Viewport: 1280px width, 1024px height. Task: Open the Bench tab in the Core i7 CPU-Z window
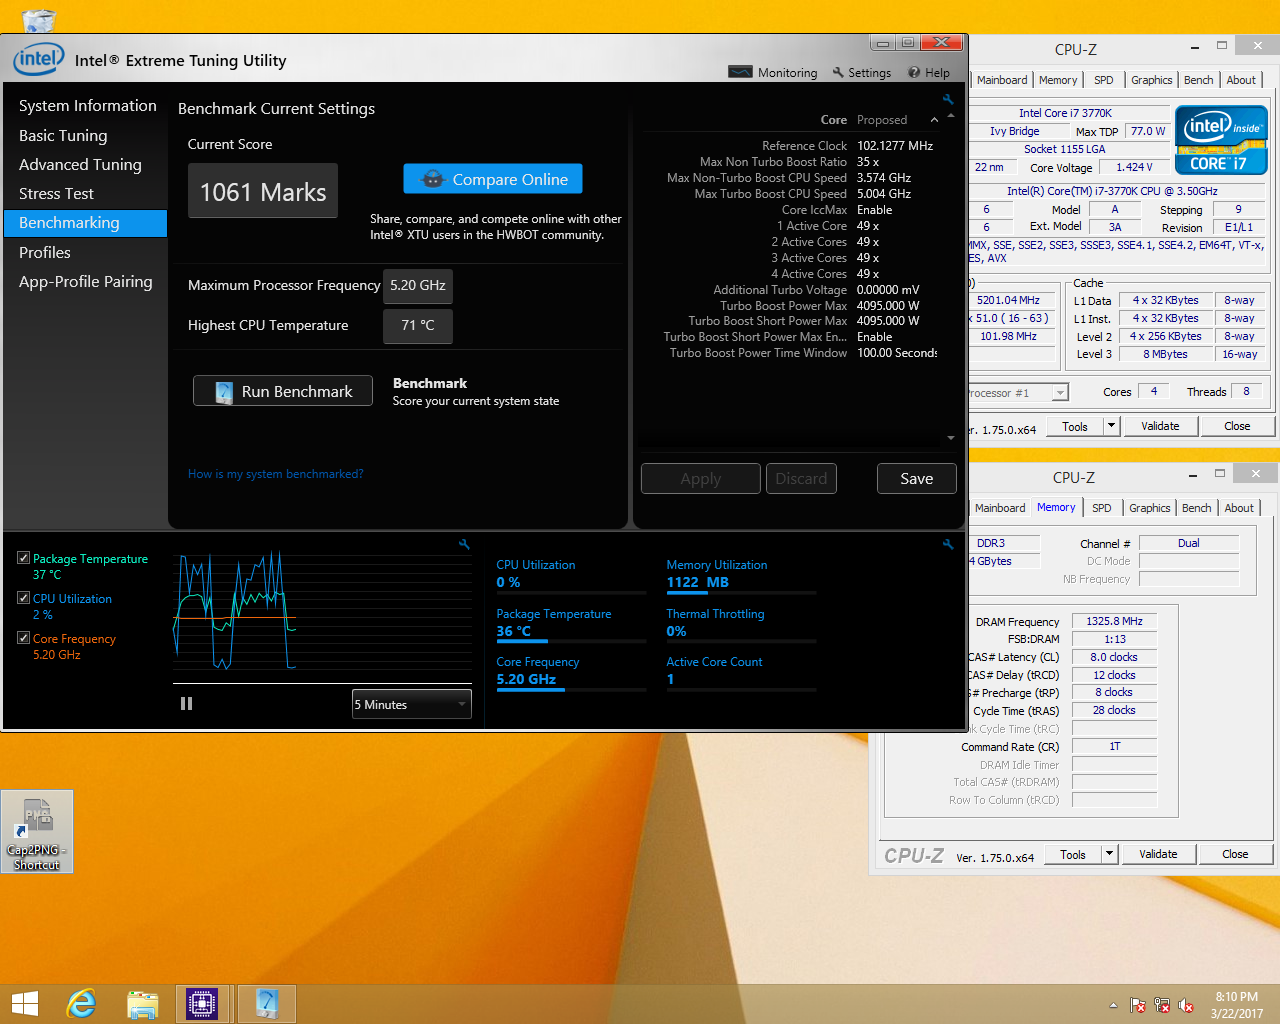click(1199, 80)
